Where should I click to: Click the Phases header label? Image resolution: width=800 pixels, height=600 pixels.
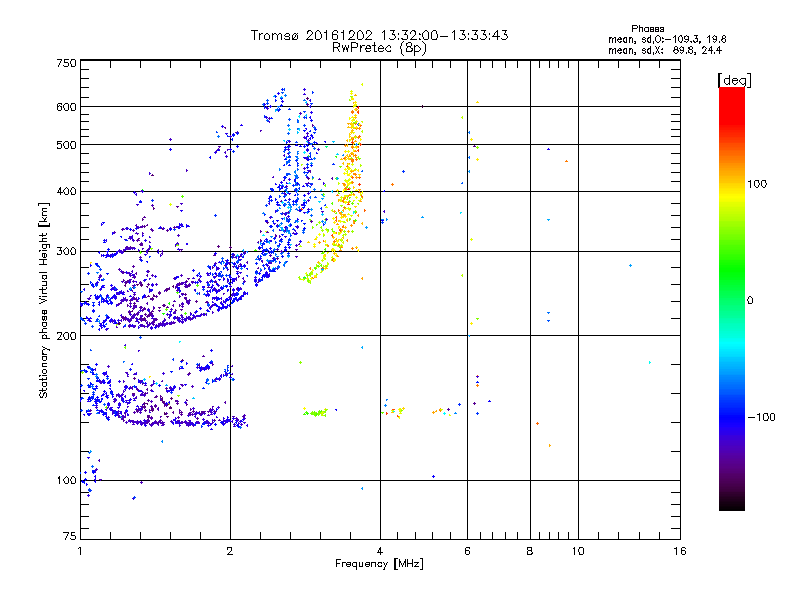[x=647, y=29]
